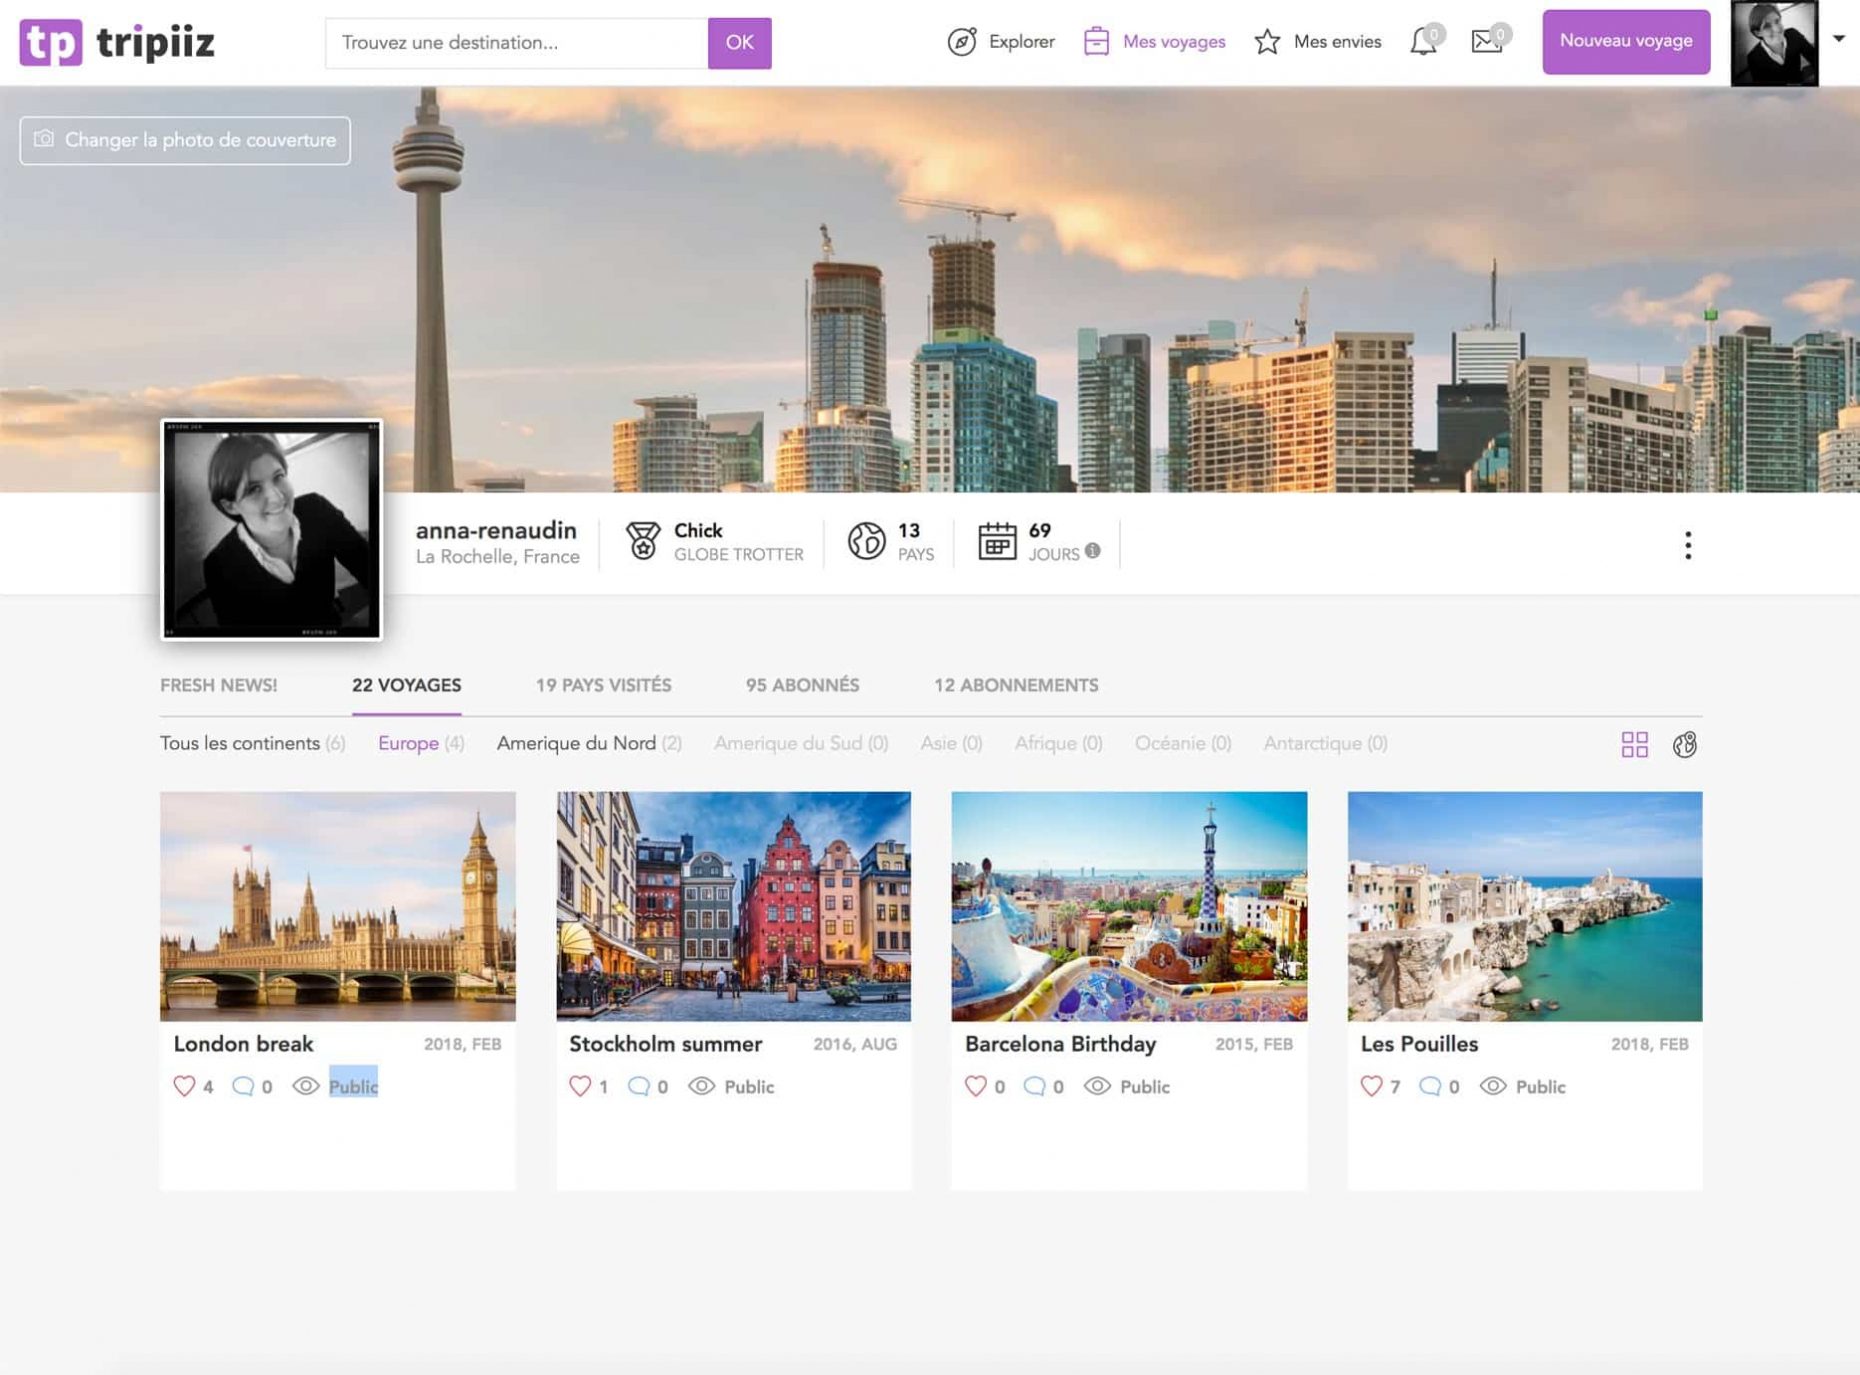Open the 95 Abonnés tab
Screen dimensions: 1860x1375
point(802,685)
